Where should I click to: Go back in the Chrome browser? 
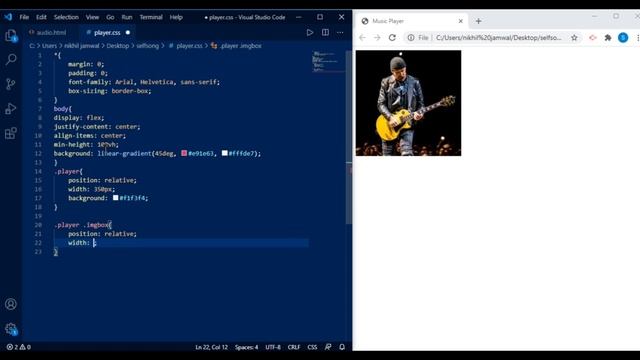[x=362, y=38]
